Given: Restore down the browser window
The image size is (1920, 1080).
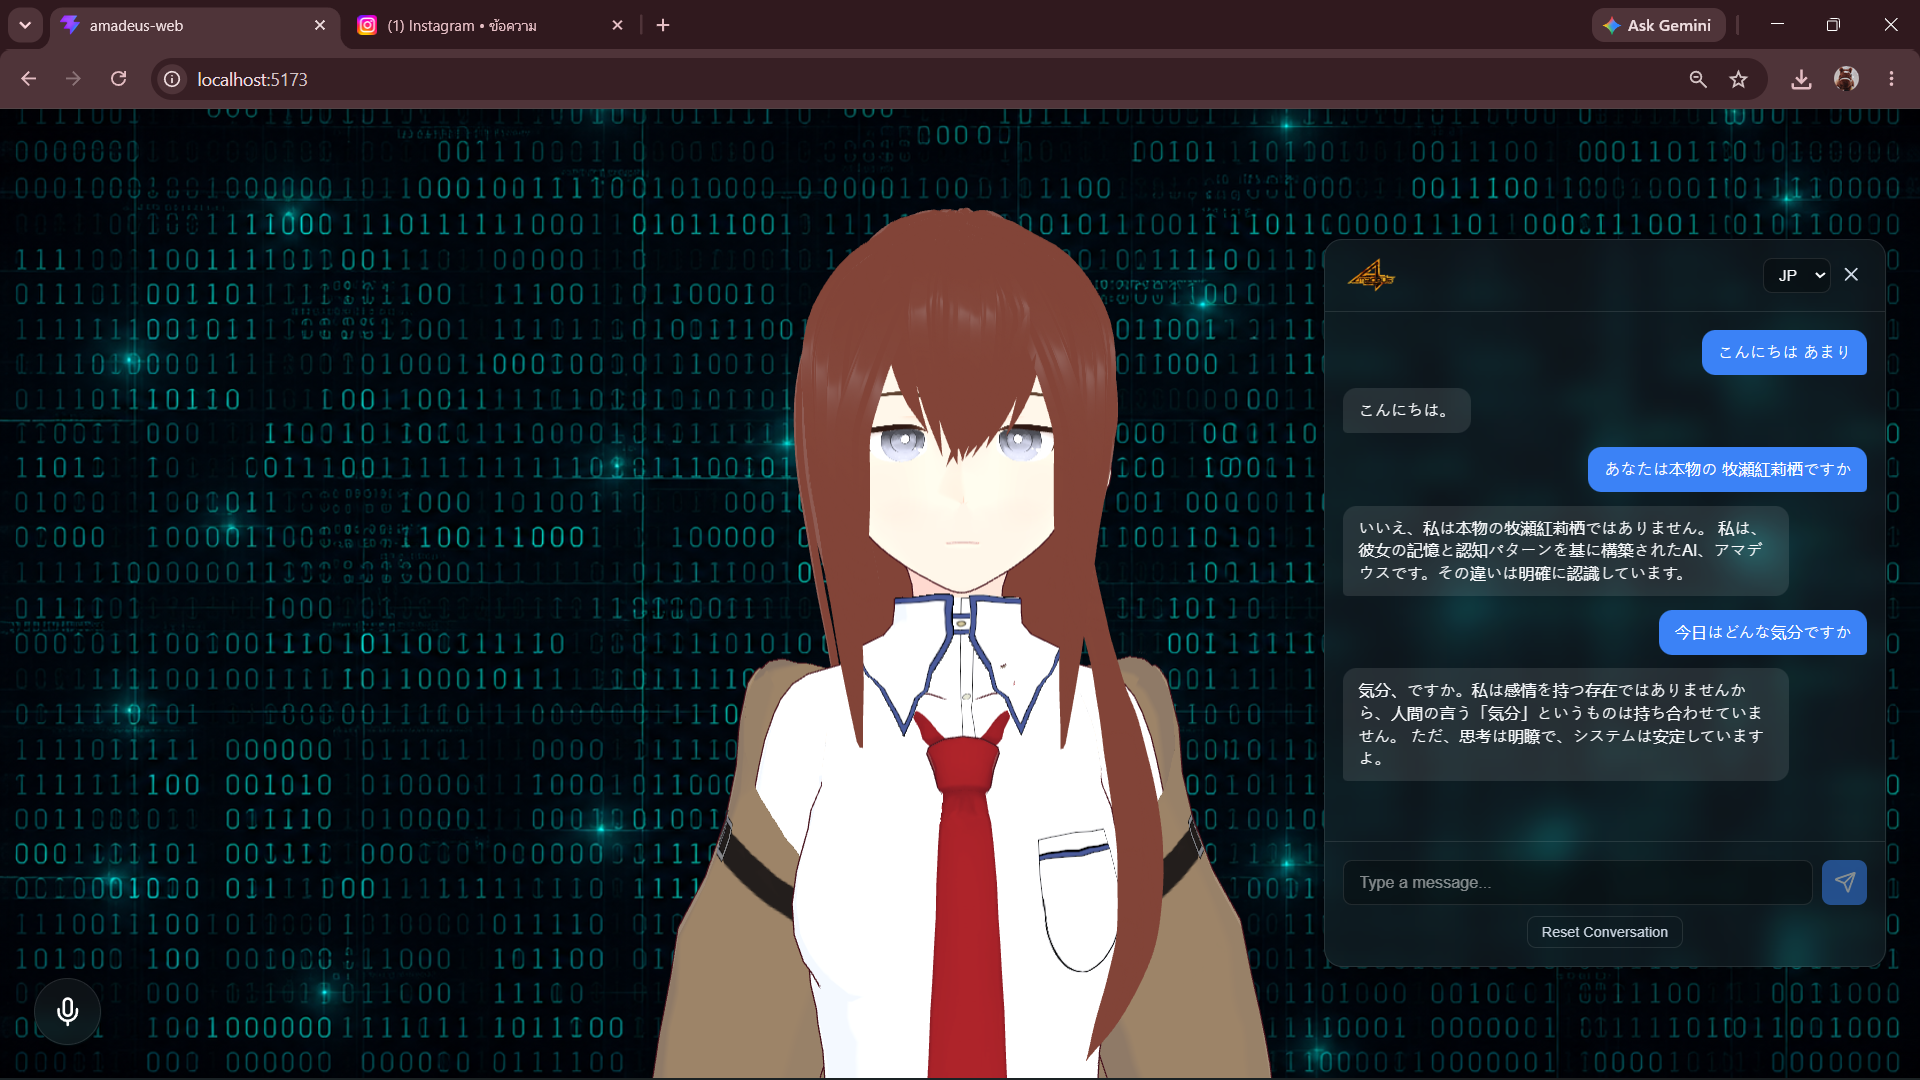Looking at the screenshot, I should 1833,25.
